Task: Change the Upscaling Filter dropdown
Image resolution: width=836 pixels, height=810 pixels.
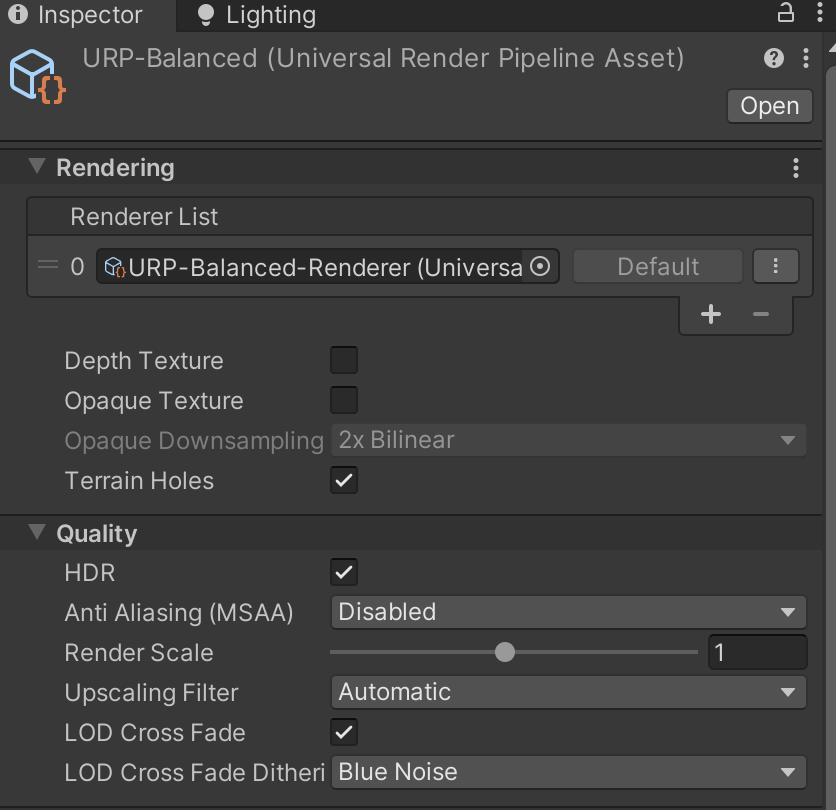Action: click(x=568, y=692)
